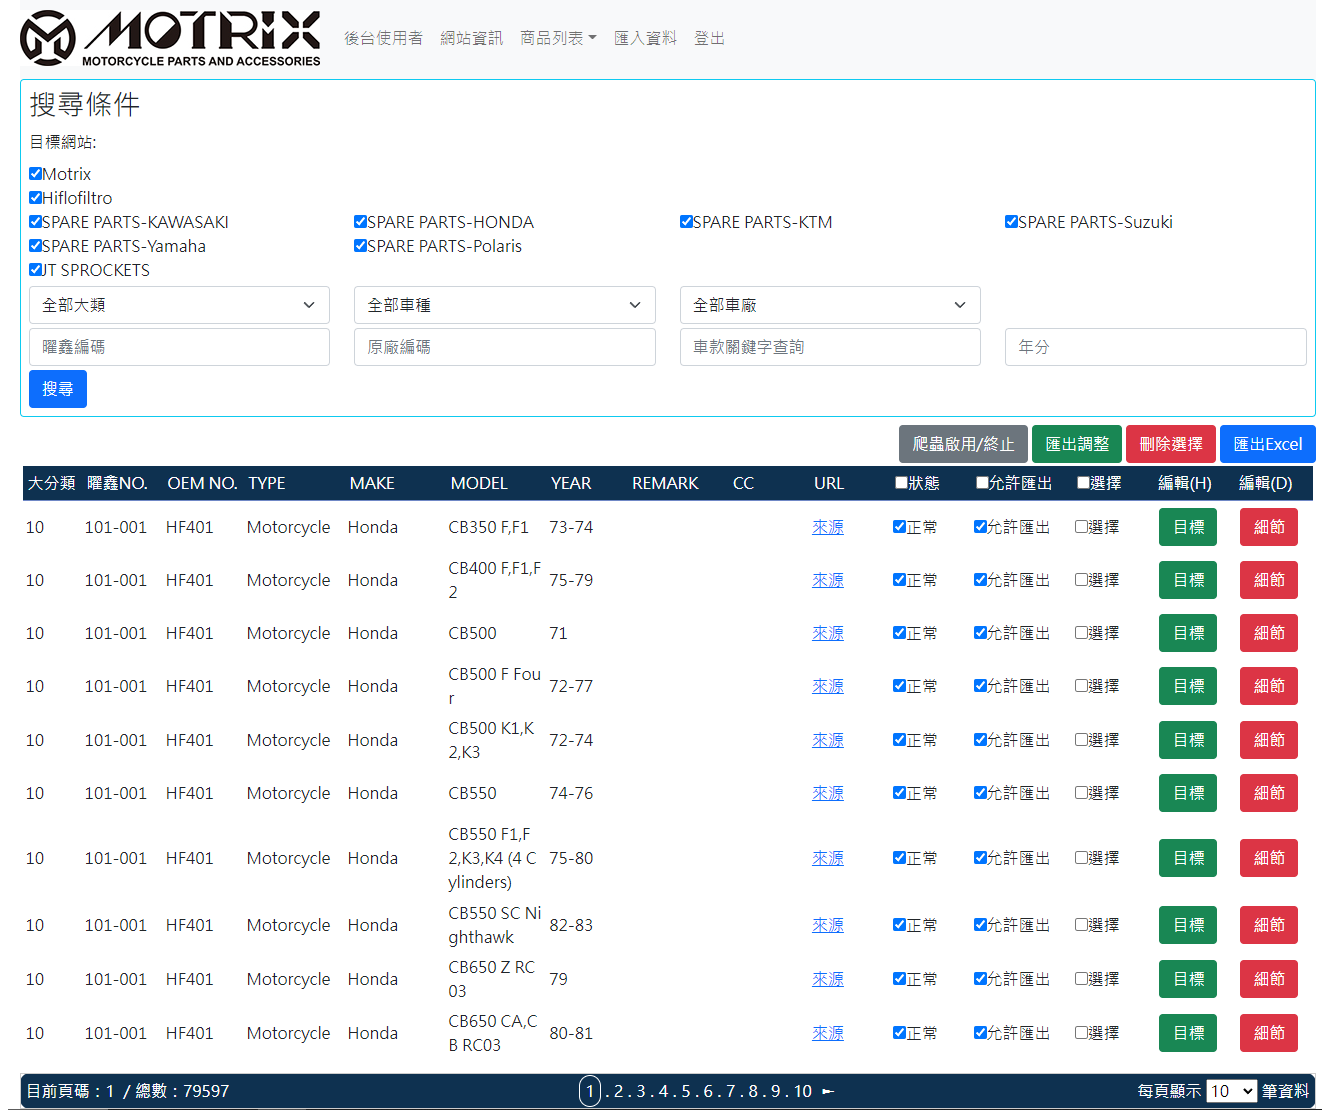Open 來源 link for CB550 74-76 row
The image size is (1322, 1110).
pos(828,793)
